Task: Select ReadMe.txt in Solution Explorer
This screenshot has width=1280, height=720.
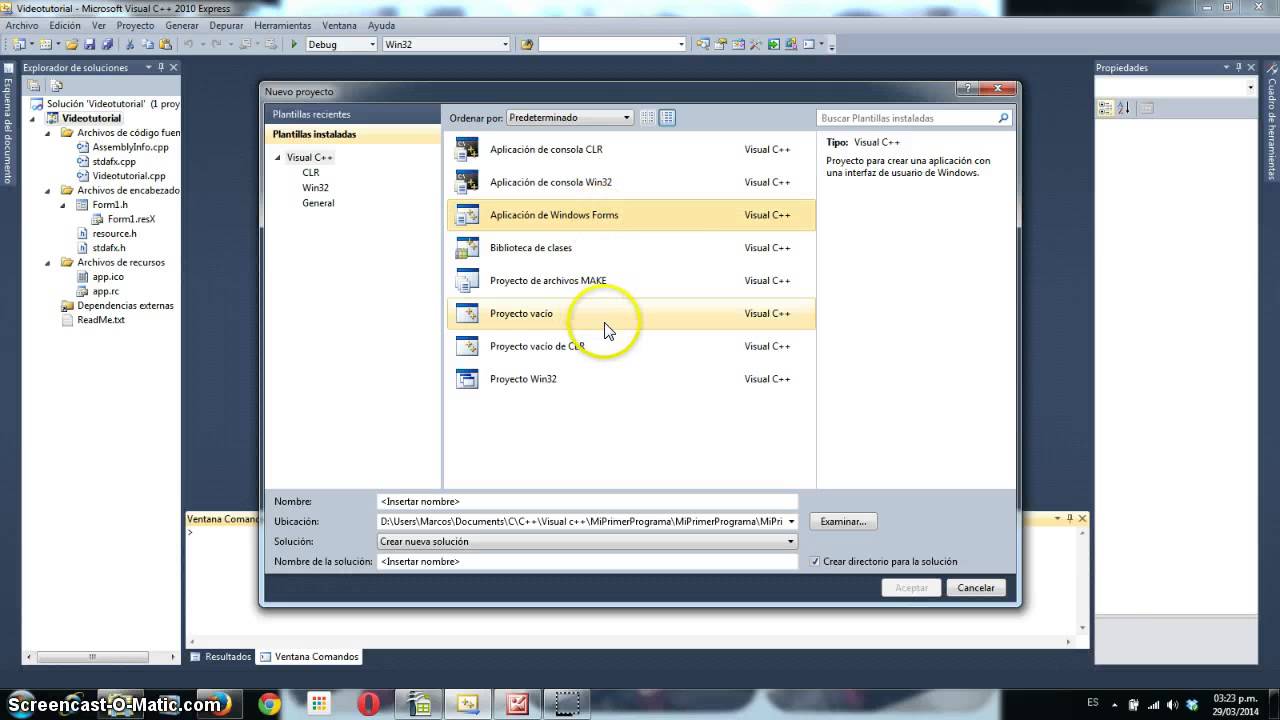Action: pyautogui.click(x=101, y=320)
